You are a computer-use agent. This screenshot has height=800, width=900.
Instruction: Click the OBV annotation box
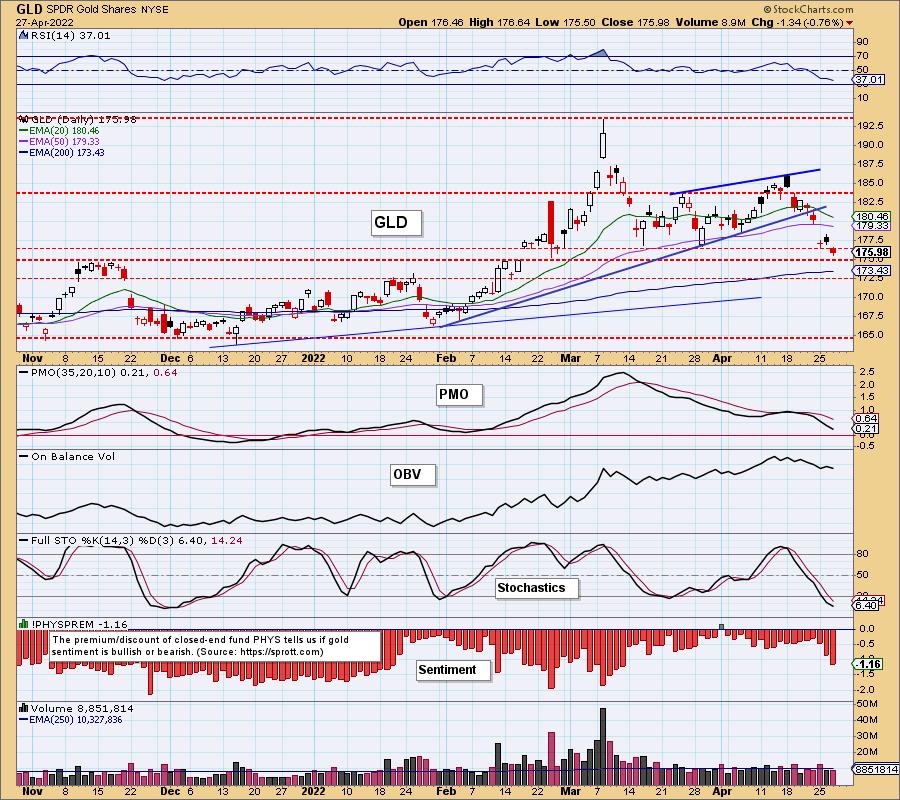pos(412,475)
